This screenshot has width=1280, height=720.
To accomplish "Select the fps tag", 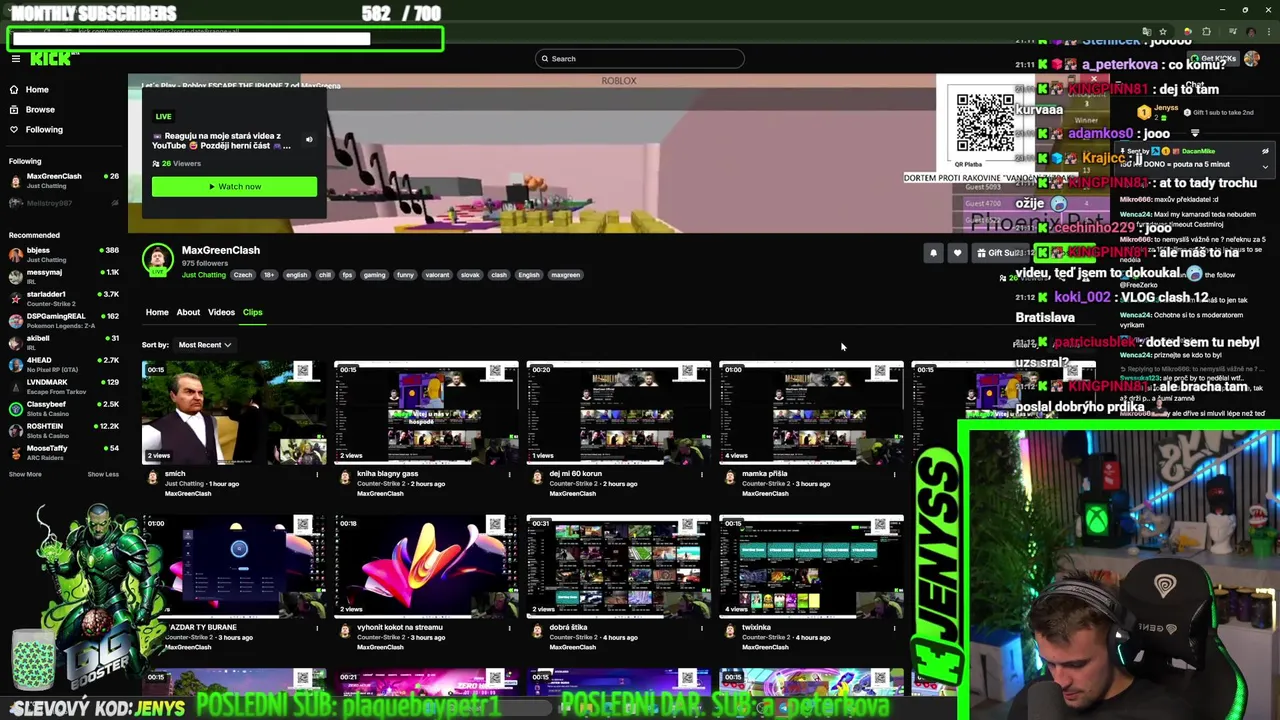I will (347, 275).
